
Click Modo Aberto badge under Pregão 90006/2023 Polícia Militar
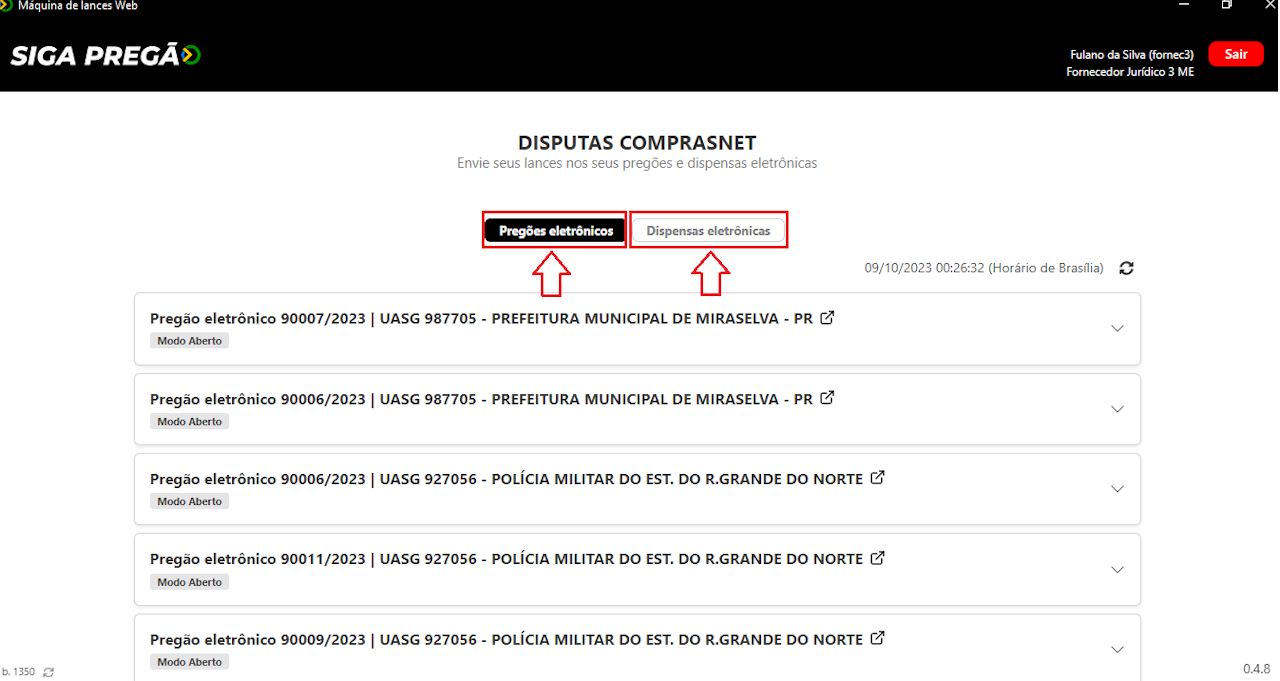coord(190,501)
